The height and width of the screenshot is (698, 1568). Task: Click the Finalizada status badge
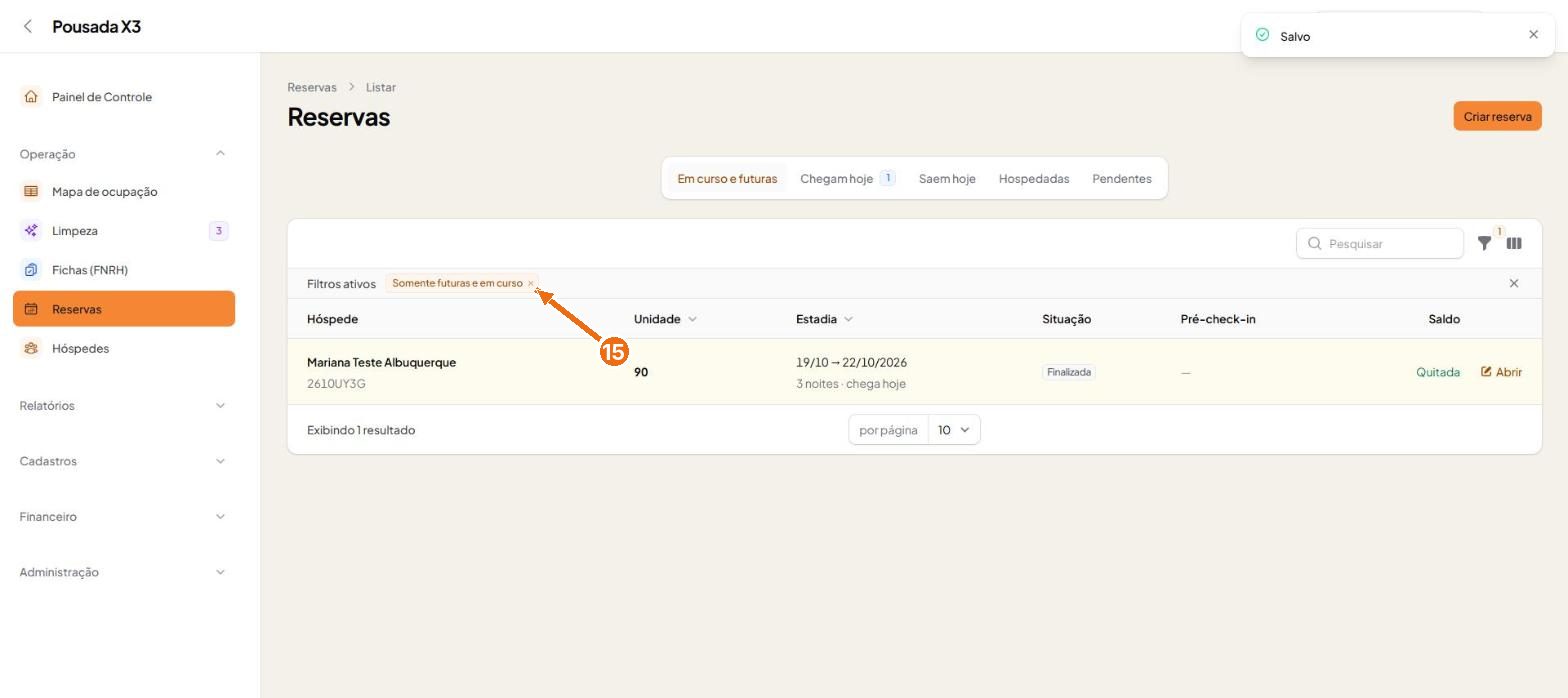[1068, 372]
